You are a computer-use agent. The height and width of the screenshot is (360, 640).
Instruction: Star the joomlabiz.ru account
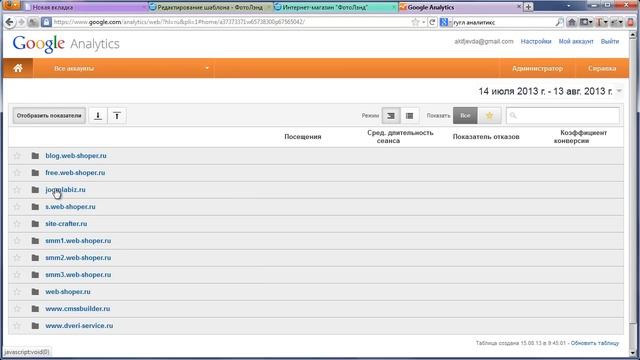17,190
